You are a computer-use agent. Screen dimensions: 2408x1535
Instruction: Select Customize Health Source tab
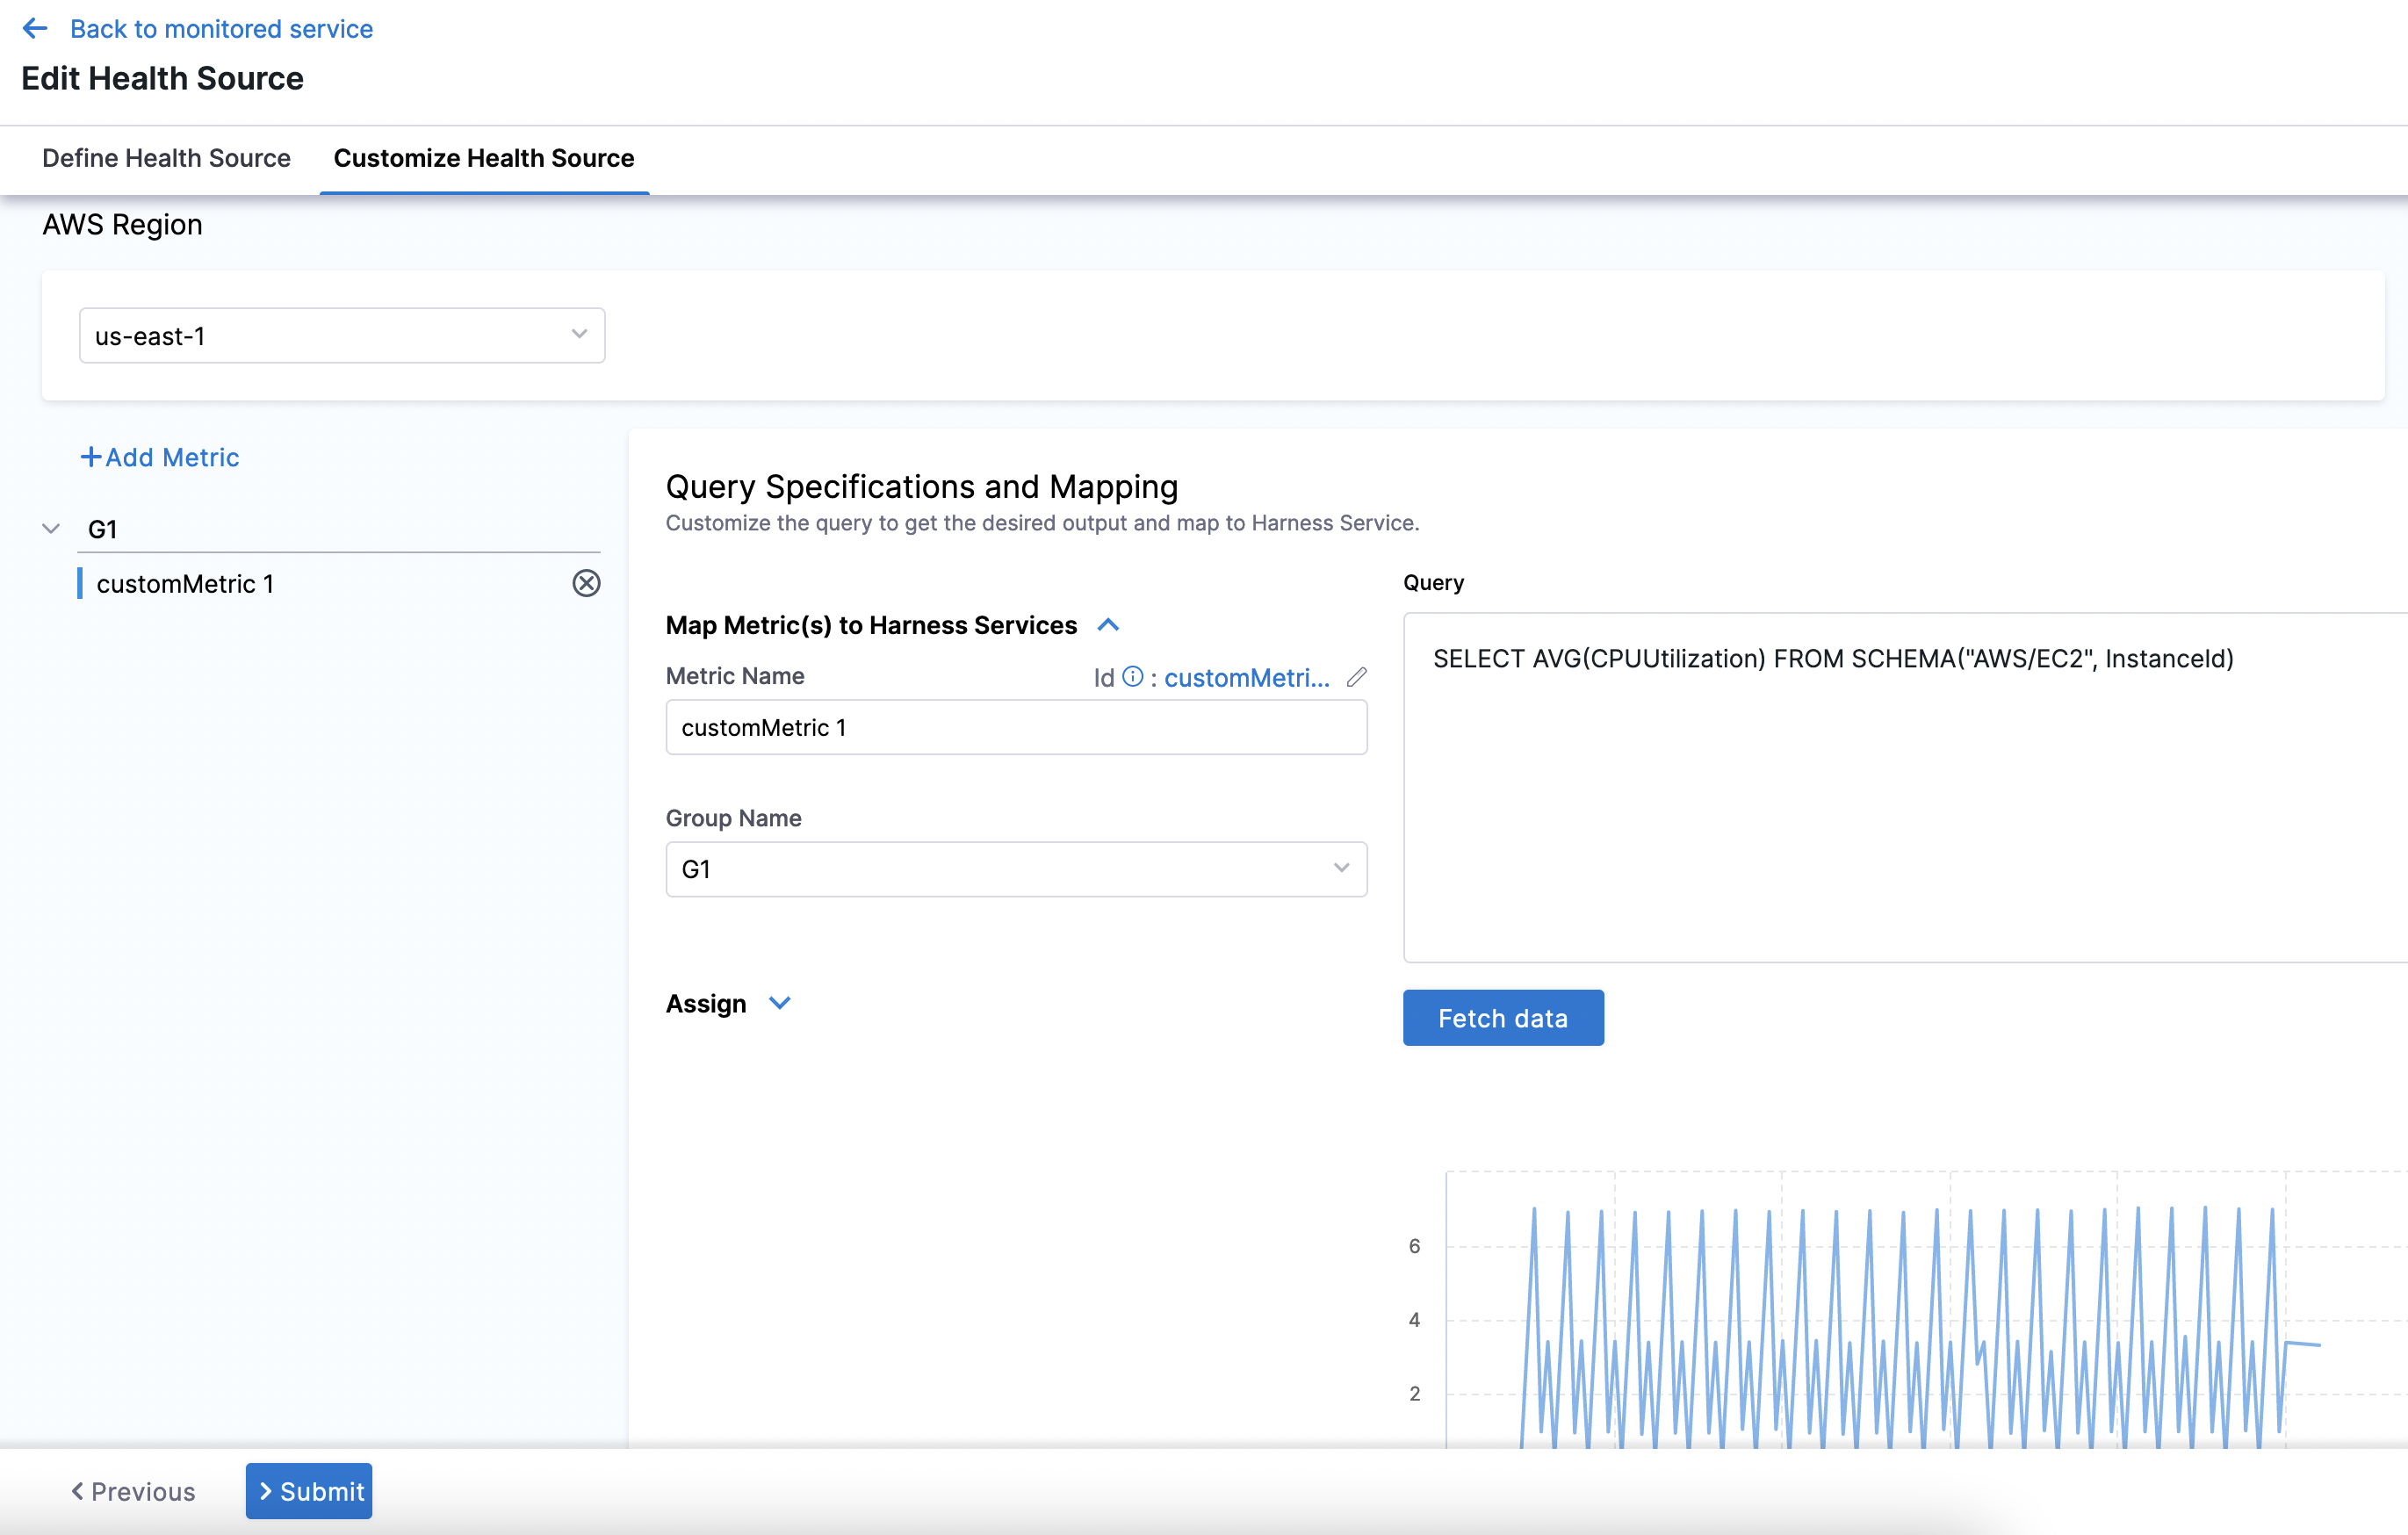[484, 158]
